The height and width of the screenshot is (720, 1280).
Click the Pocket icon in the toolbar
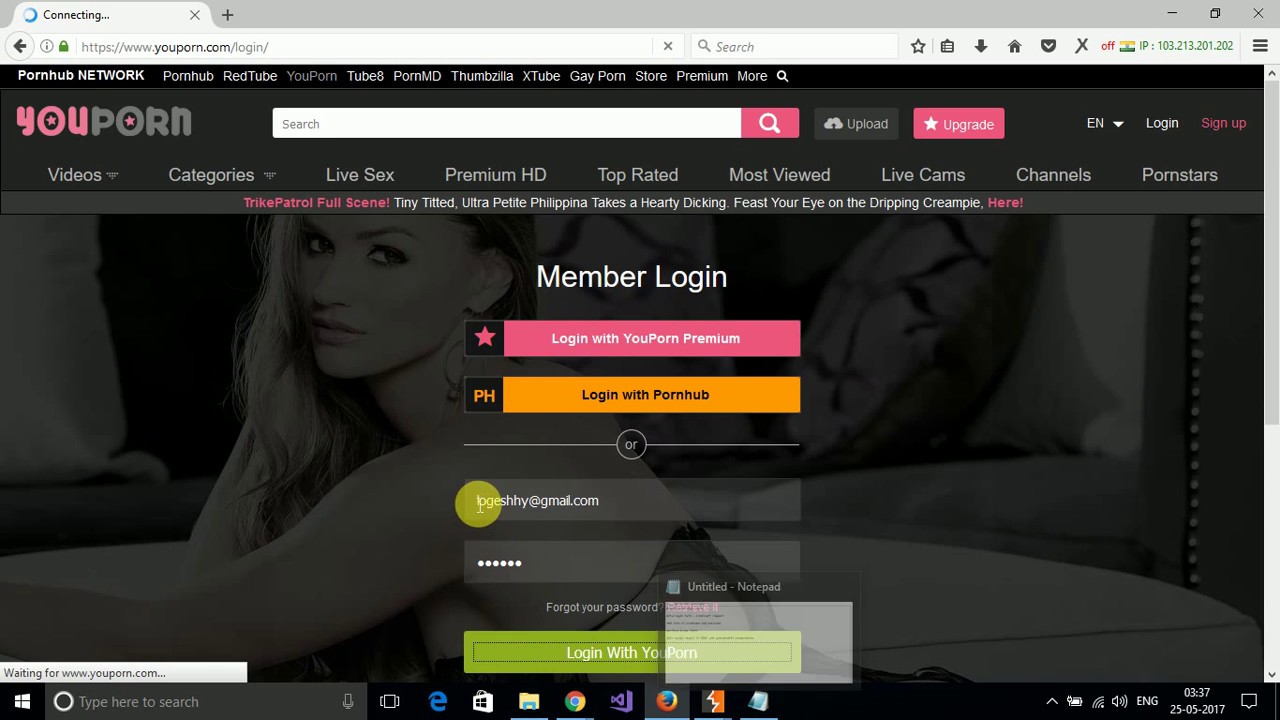1048,46
